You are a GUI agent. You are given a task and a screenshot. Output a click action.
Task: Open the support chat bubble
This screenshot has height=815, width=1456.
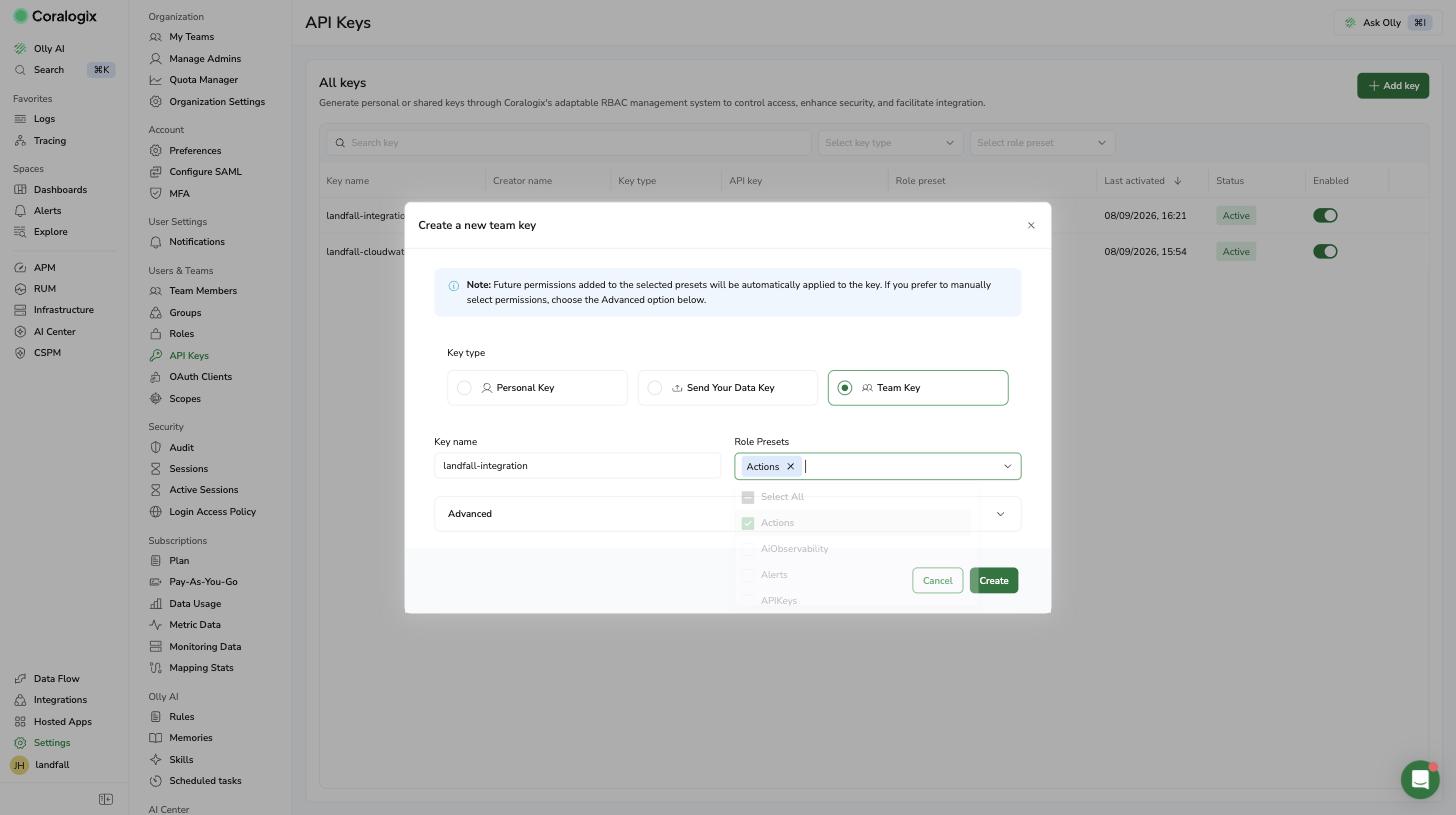click(x=1420, y=779)
